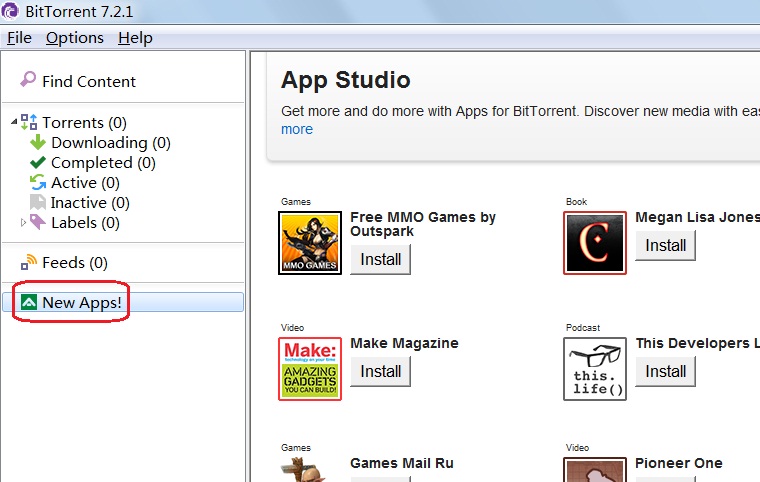Image resolution: width=760 pixels, height=482 pixels.
Task: Click the Free MMO Games app icon
Action: 309,242
